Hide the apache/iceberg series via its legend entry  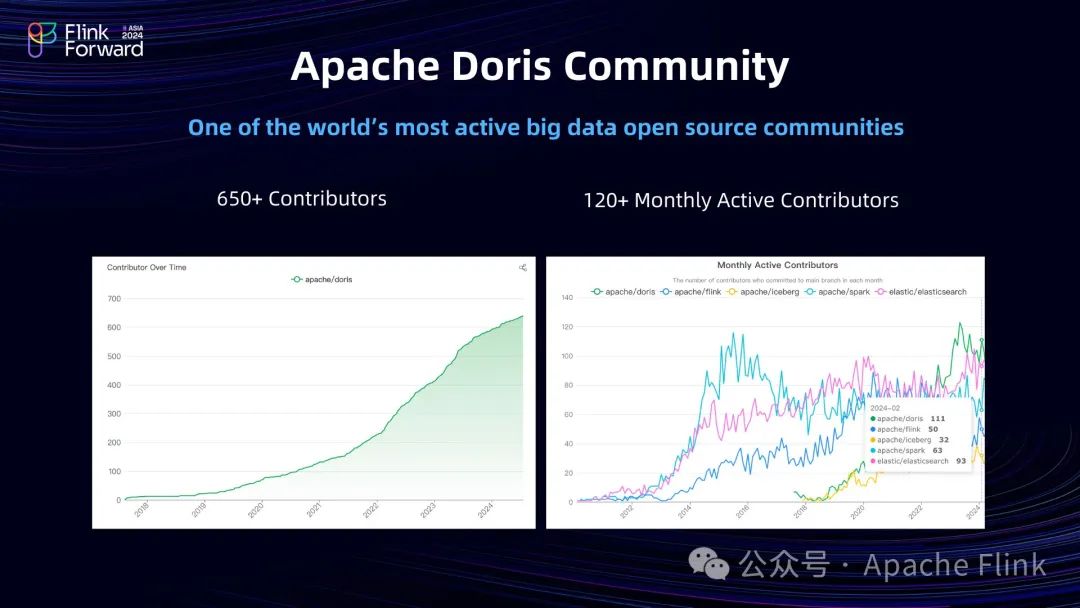coord(762,291)
